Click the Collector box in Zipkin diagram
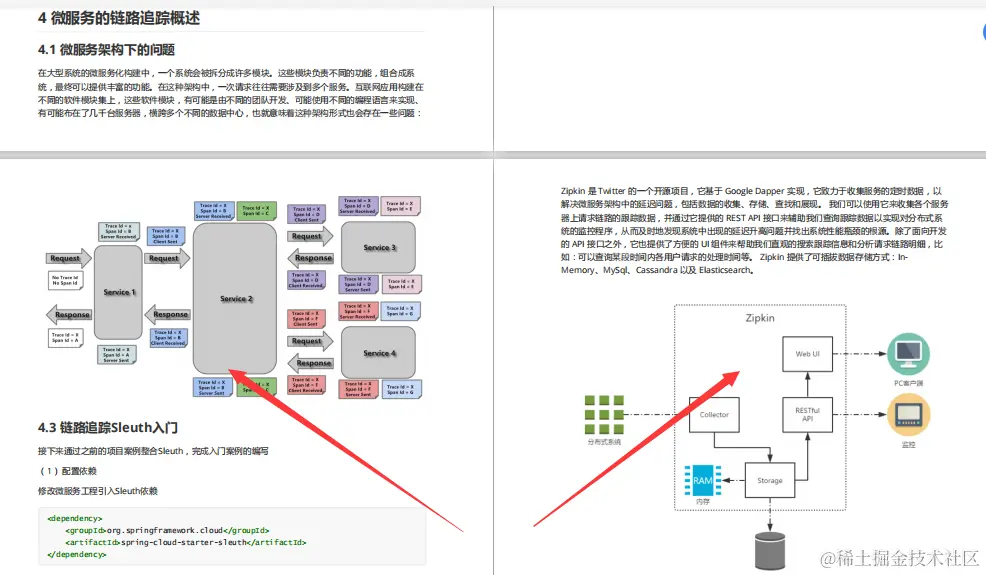986x575 pixels. point(714,415)
